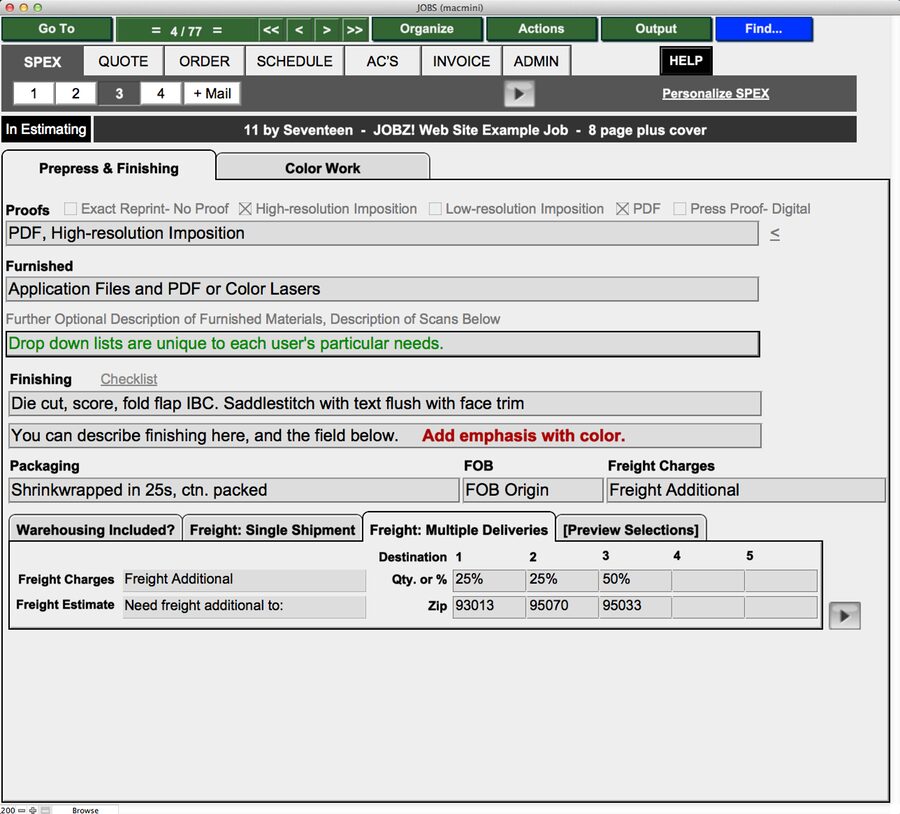Click the first record navigation icon

270,29
